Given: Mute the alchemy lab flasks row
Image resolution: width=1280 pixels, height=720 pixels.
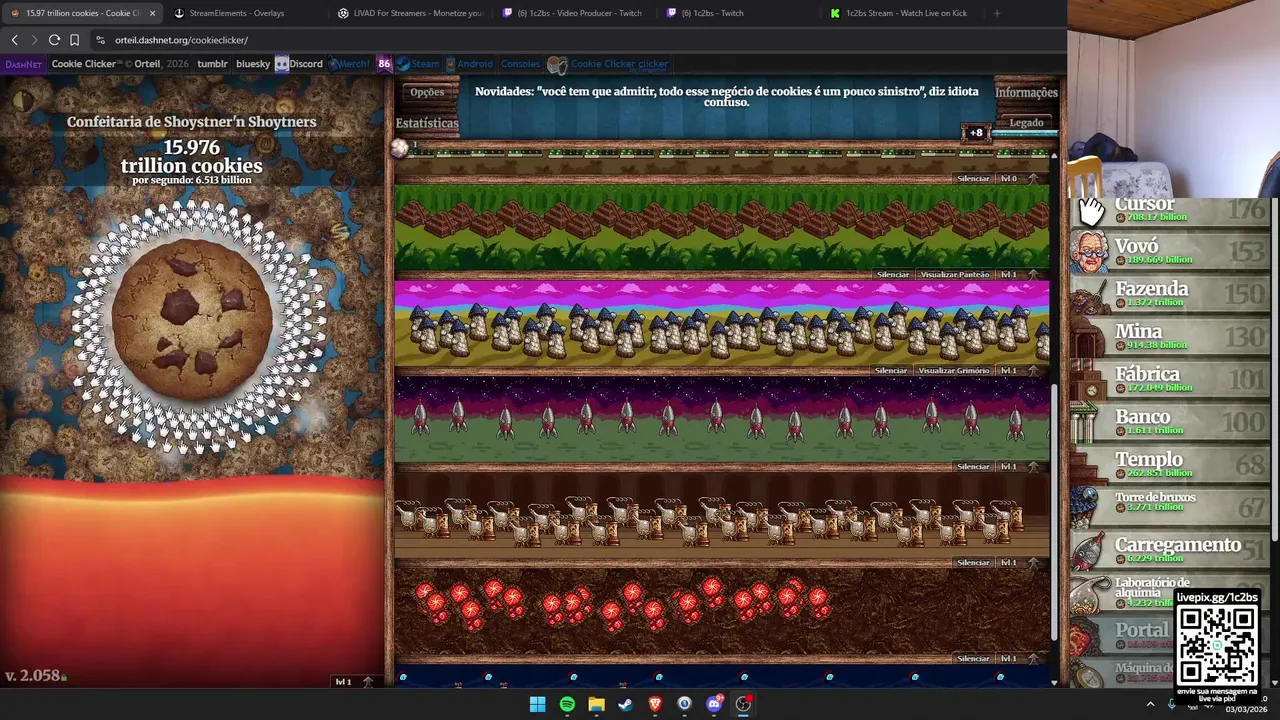Looking at the screenshot, I should click(x=973, y=562).
